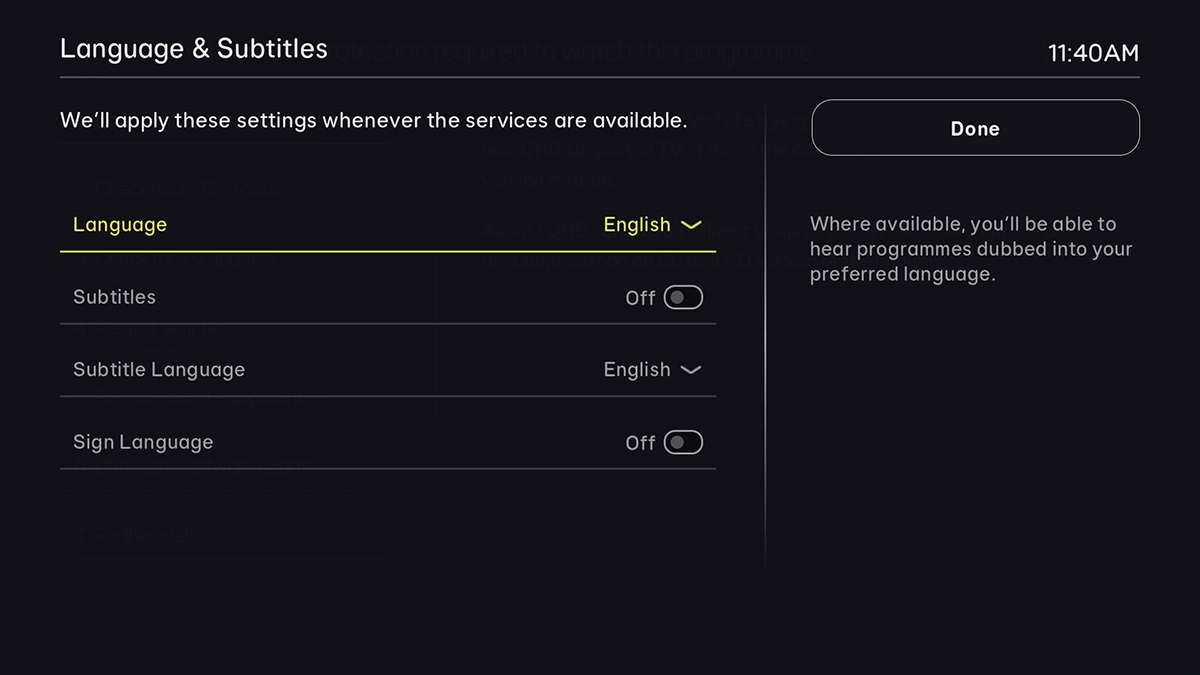Confirm settings with Done
This screenshot has width=1200, height=675.
click(x=975, y=128)
